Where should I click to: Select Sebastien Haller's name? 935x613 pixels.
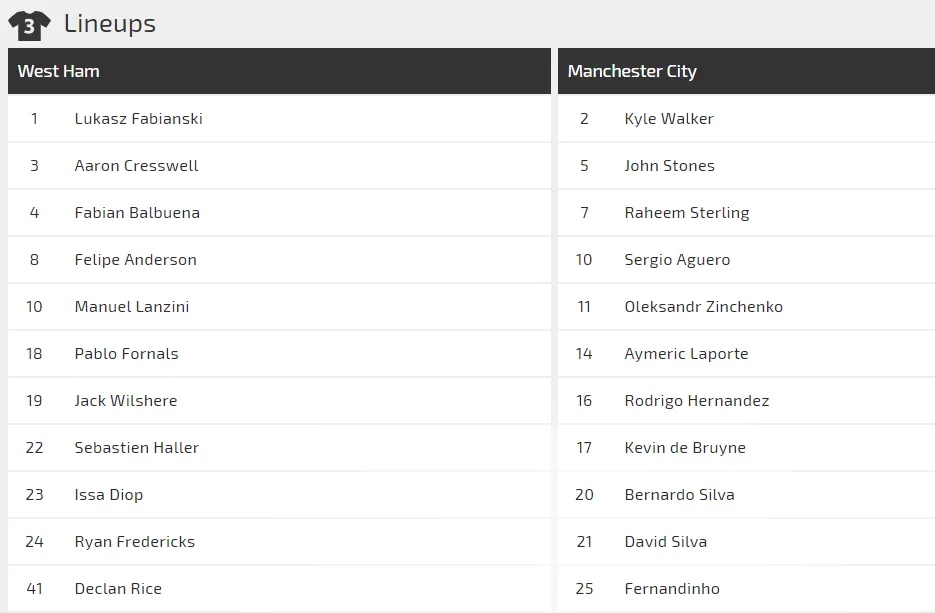pos(136,447)
